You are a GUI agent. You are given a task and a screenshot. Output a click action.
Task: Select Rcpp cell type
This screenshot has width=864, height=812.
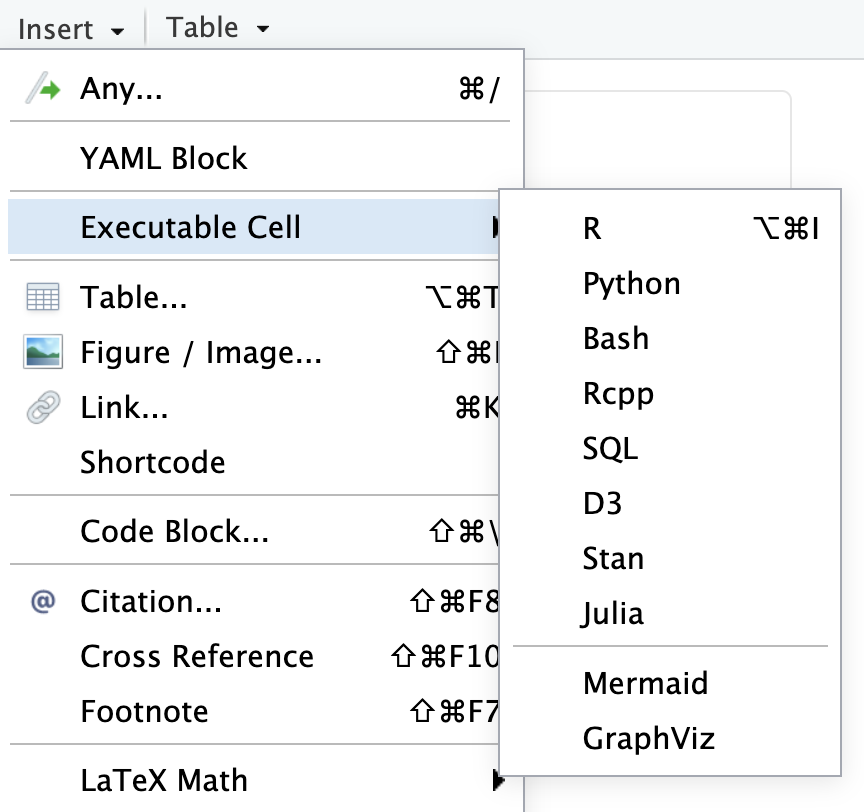click(x=618, y=394)
